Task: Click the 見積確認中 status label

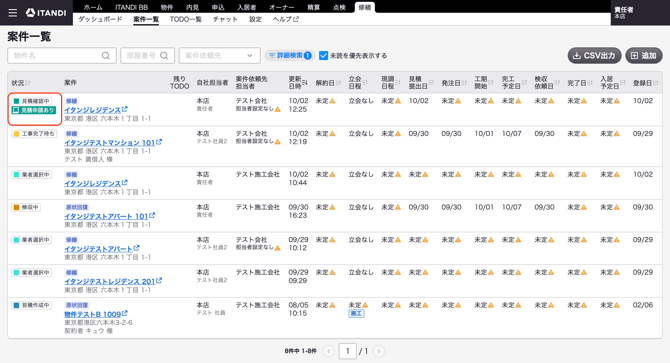Action: point(31,101)
